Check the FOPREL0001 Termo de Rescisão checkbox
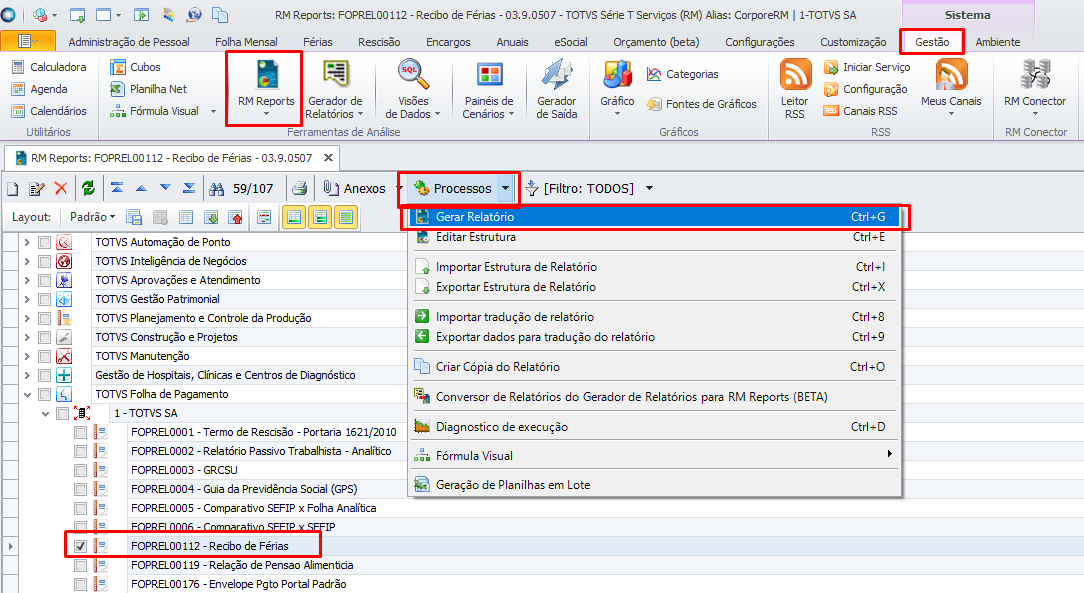The height and width of the screenshot is (593, 1084). pyautogui.click(x=80, y=432)
